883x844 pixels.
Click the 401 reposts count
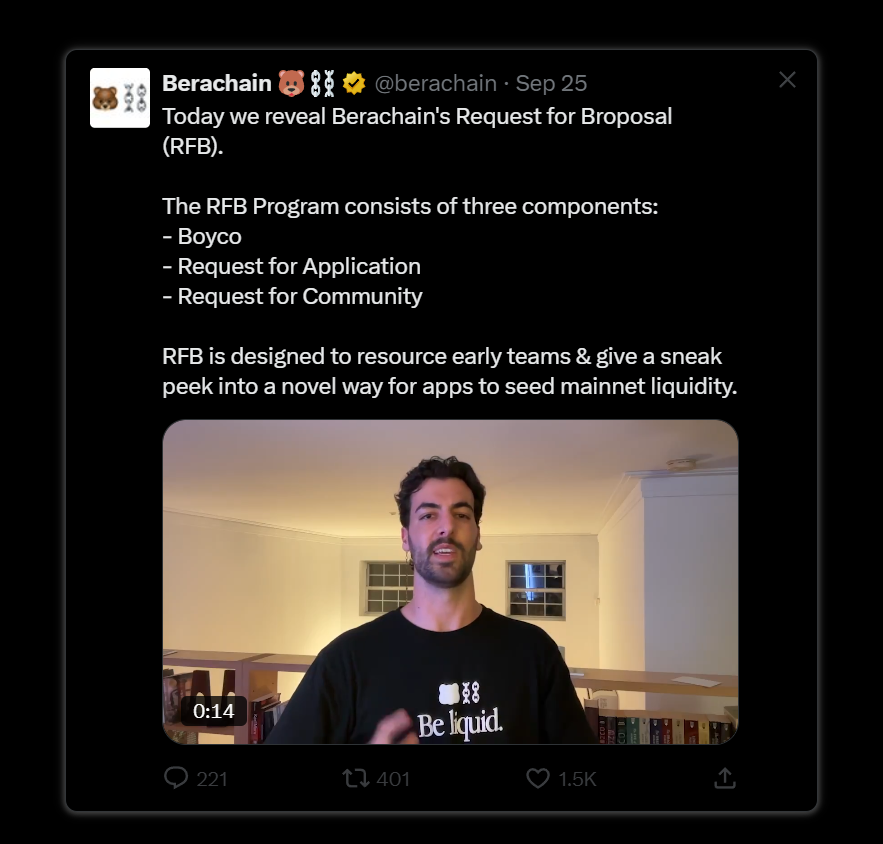393,779
